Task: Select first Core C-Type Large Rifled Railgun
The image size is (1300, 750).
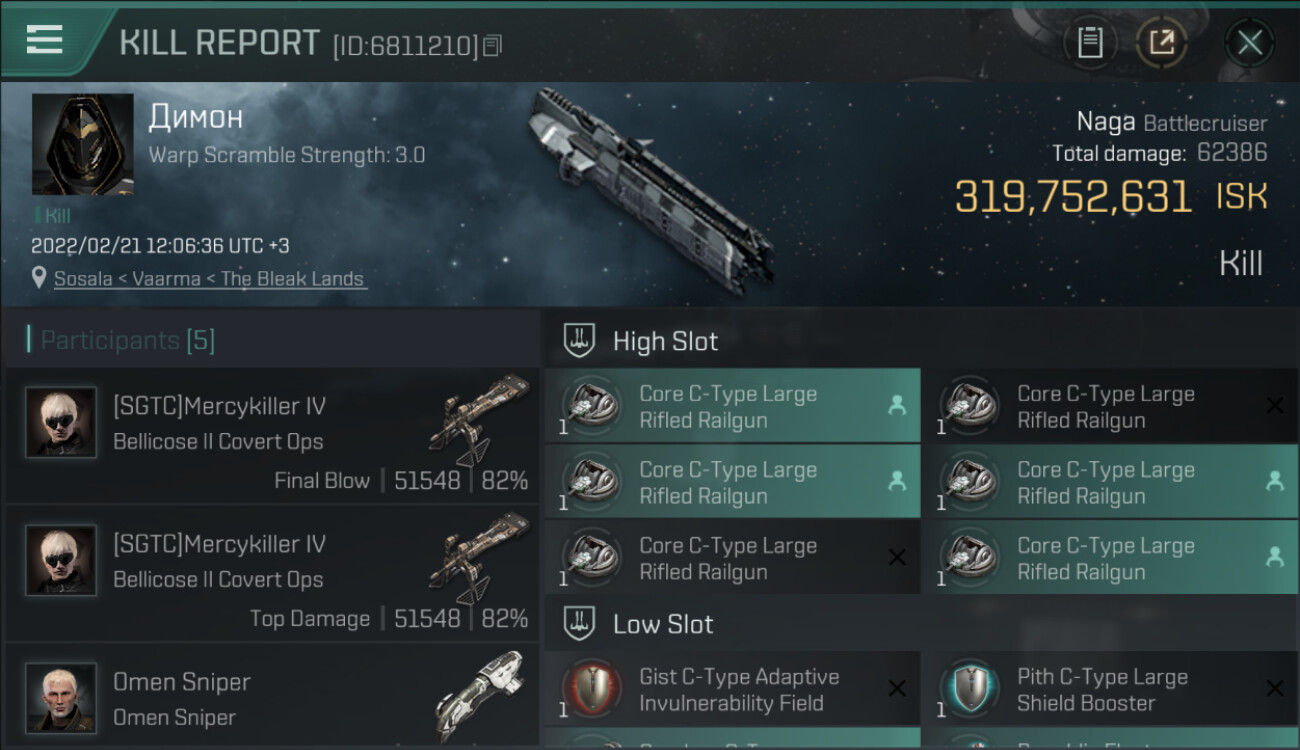Action: 732,406
